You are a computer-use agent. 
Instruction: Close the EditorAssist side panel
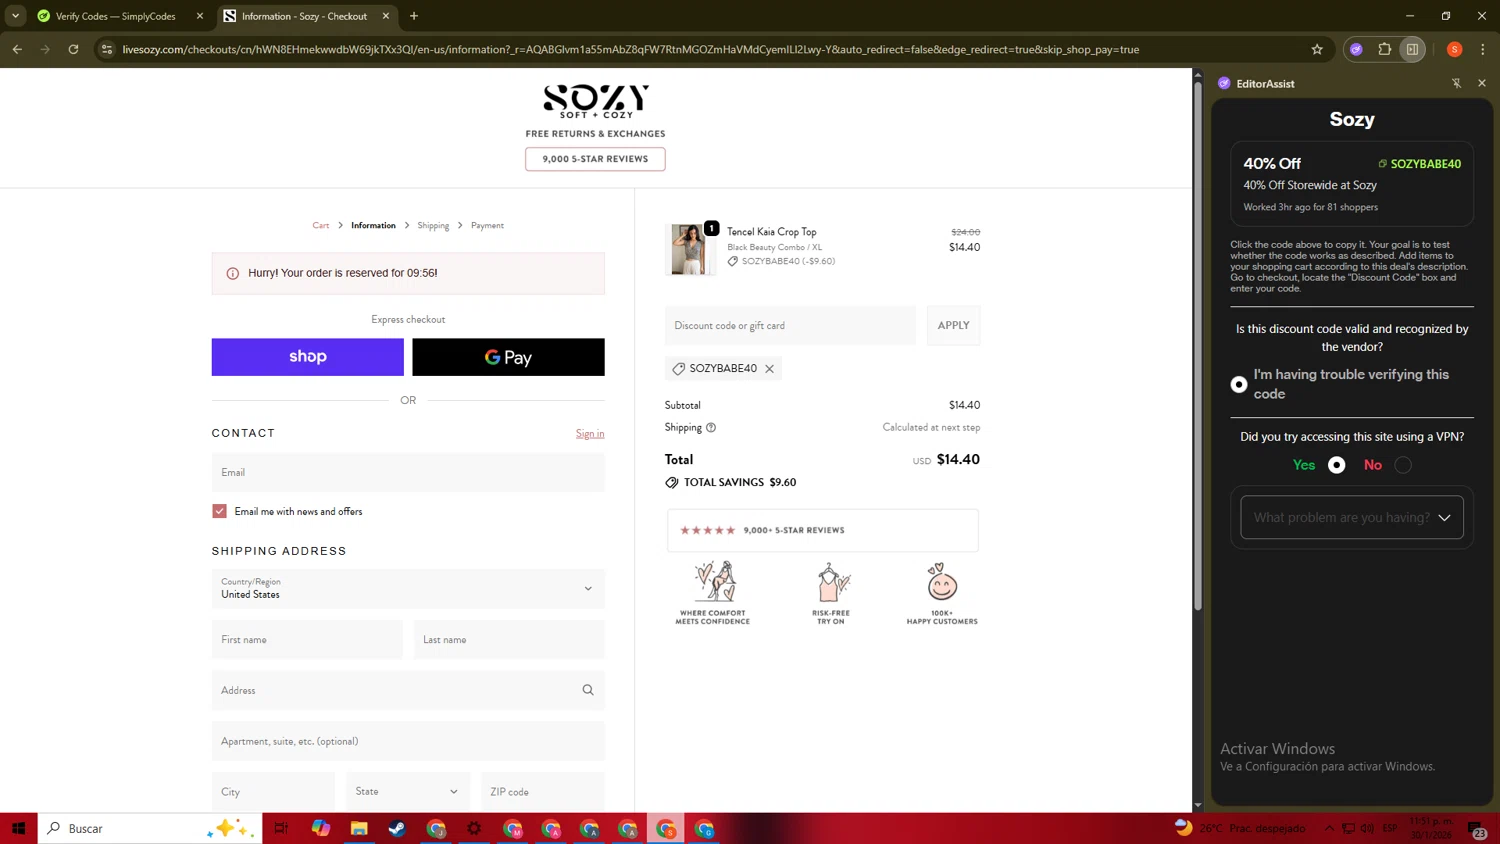pos(1482,83)
